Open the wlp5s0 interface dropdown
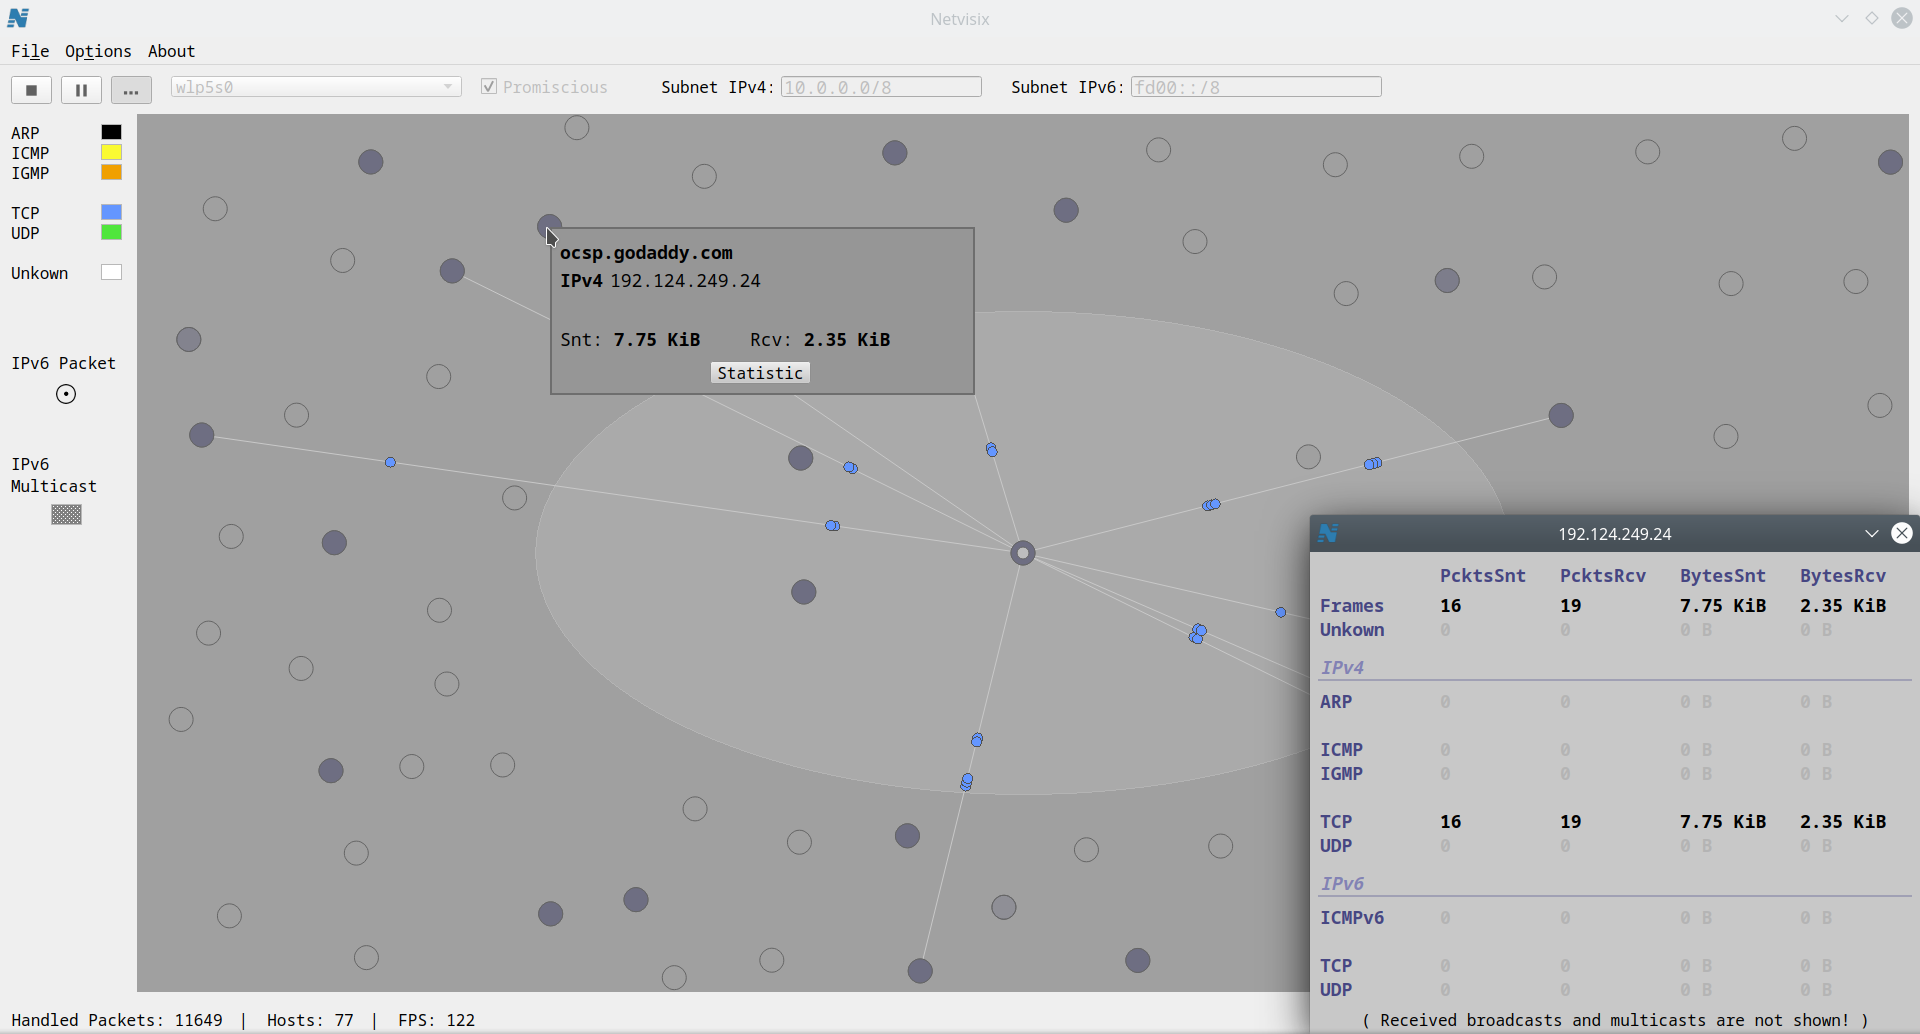The height and width of the screenshot is (1034, 1920). pos(315,87)
